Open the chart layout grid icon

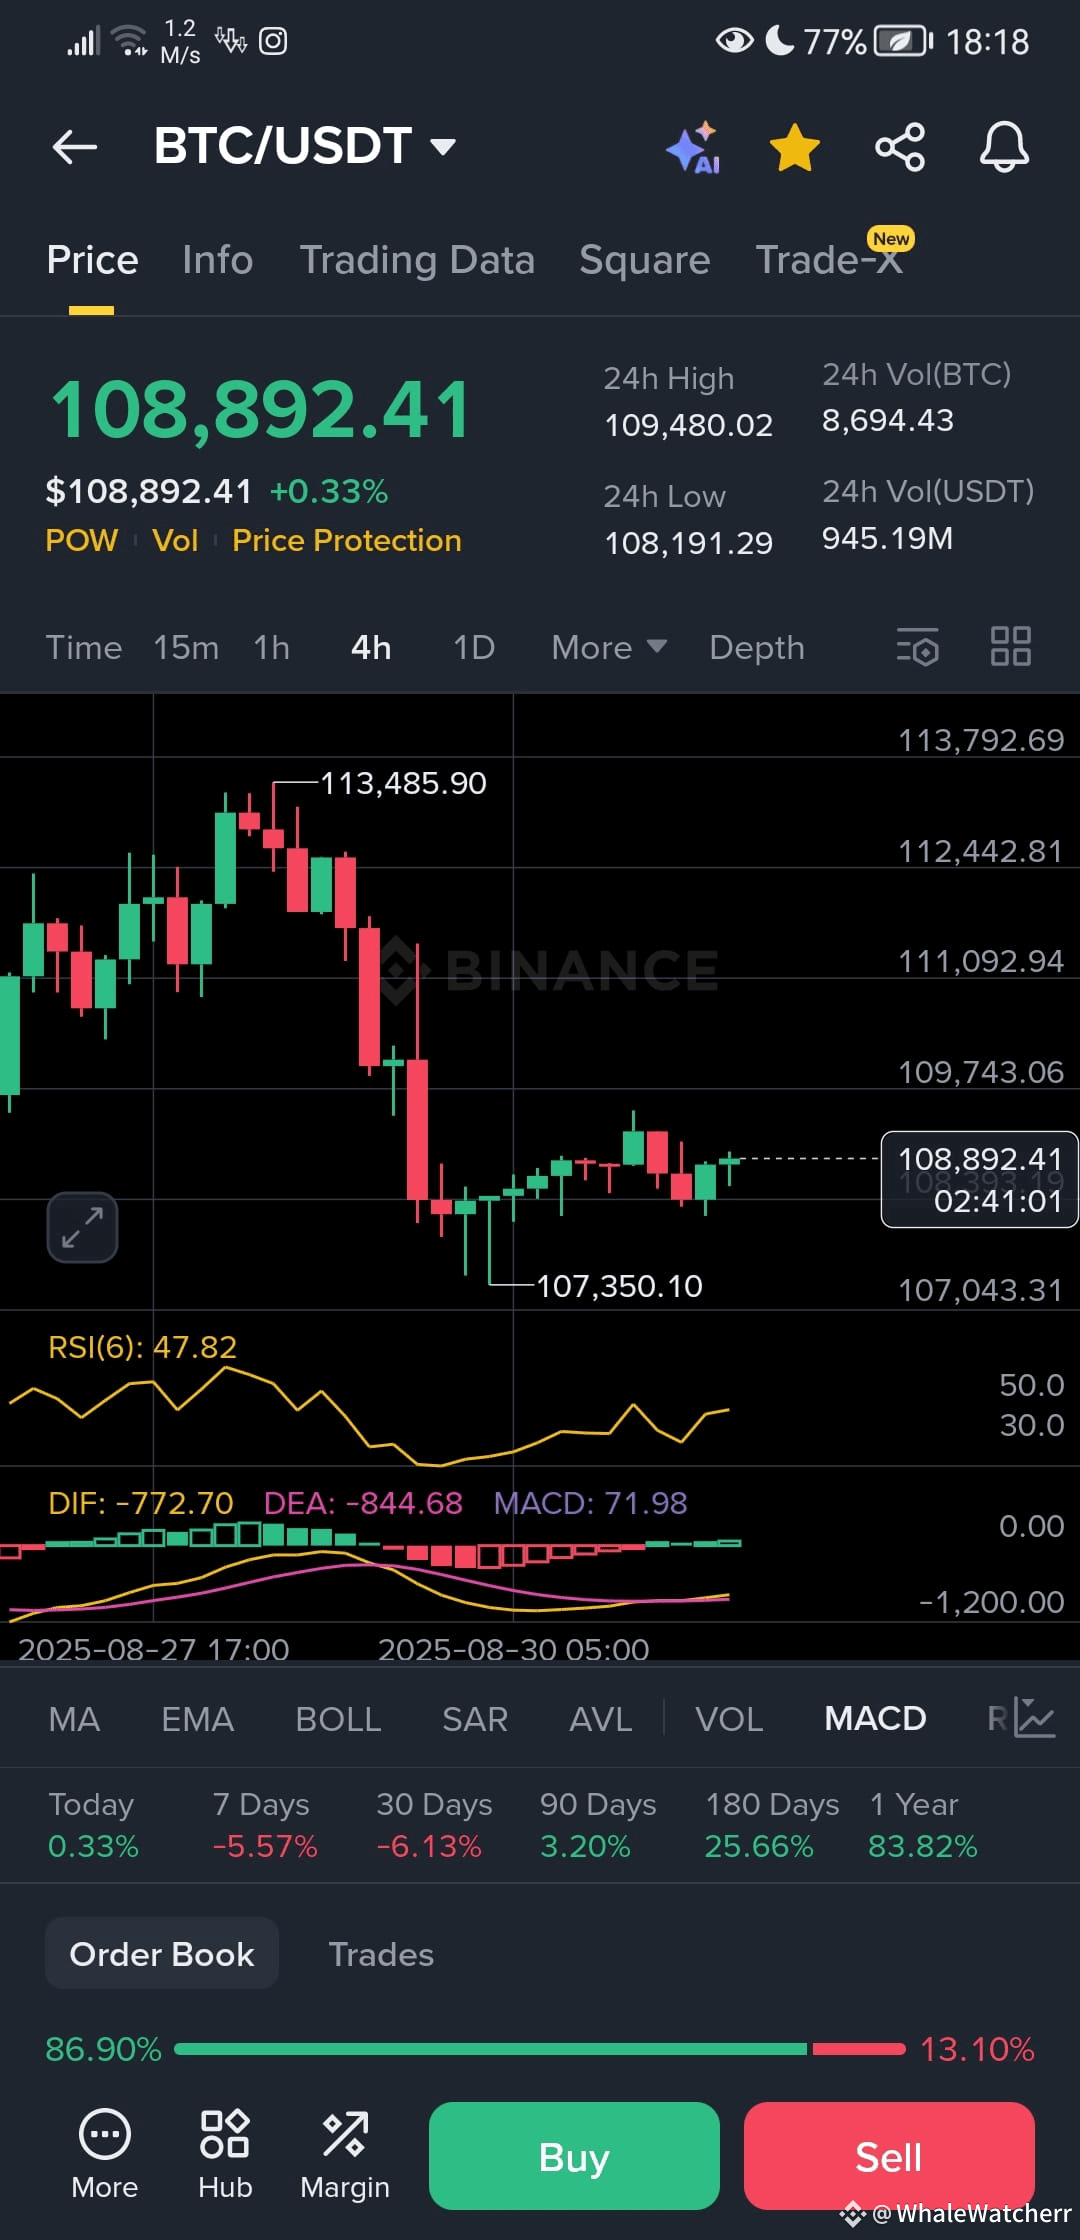[x=1010, y=647]
